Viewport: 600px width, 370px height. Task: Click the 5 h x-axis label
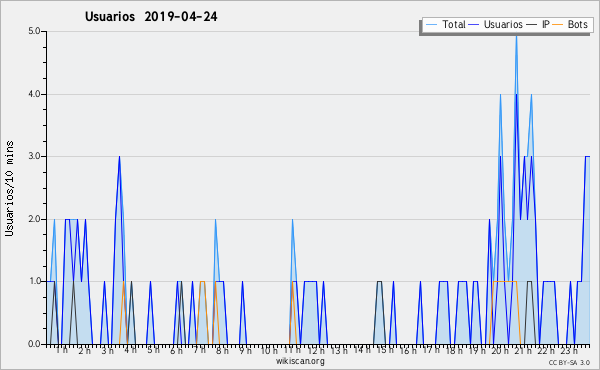pos(153,350)
